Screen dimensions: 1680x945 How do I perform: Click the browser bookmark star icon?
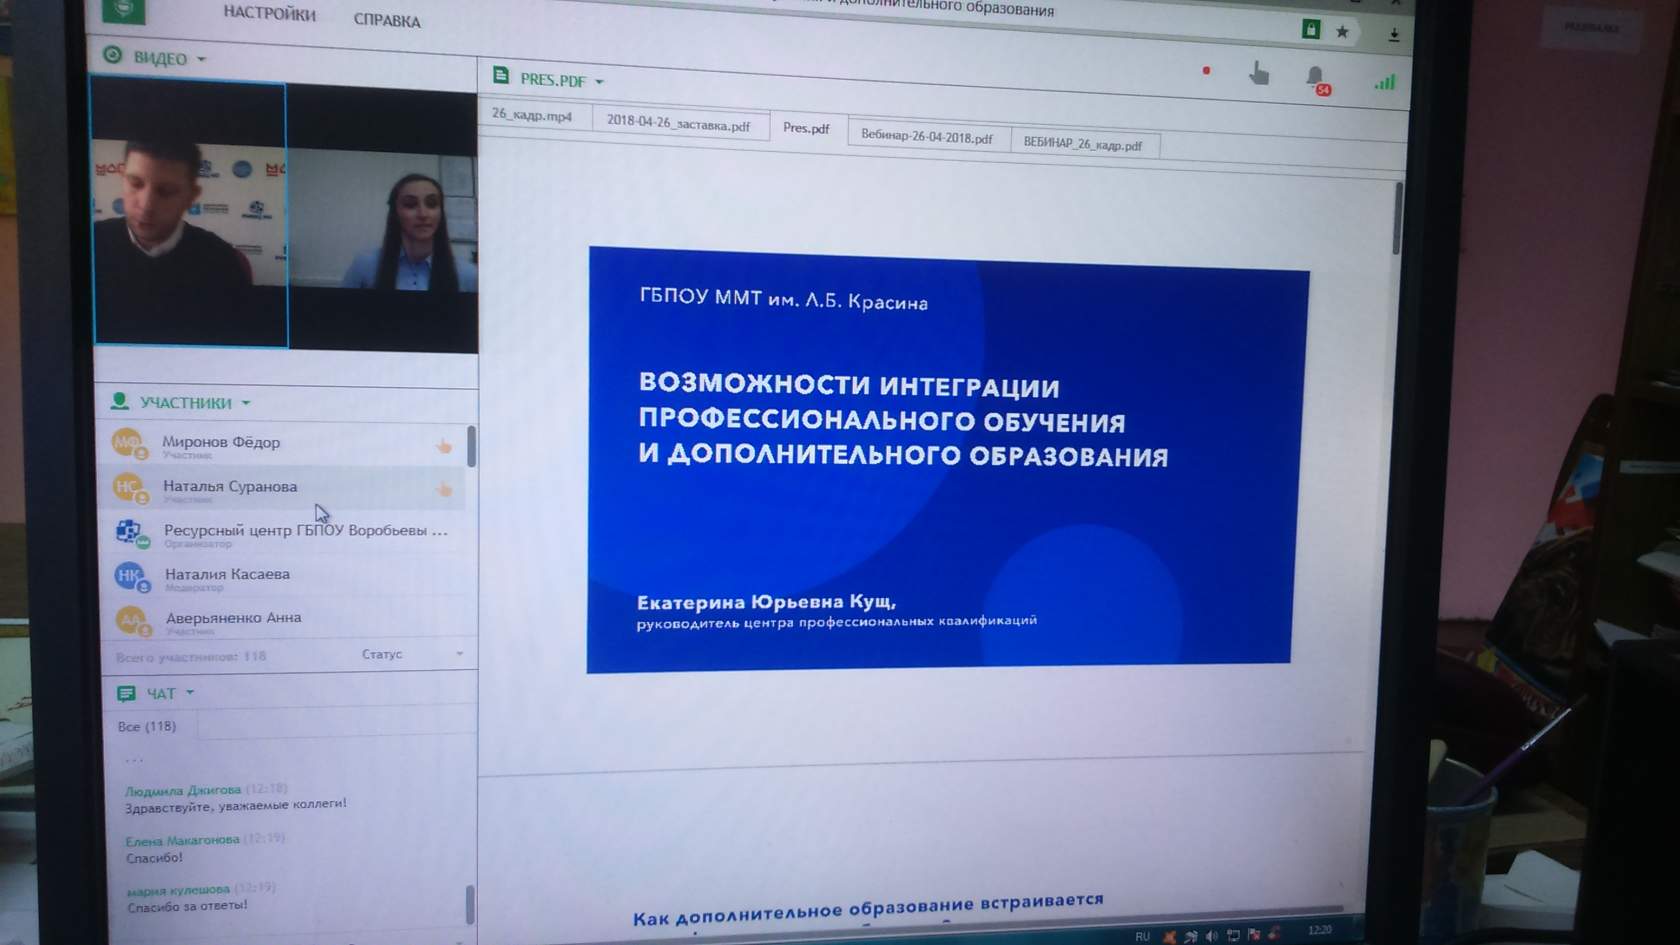click(x=1342, y=32)
